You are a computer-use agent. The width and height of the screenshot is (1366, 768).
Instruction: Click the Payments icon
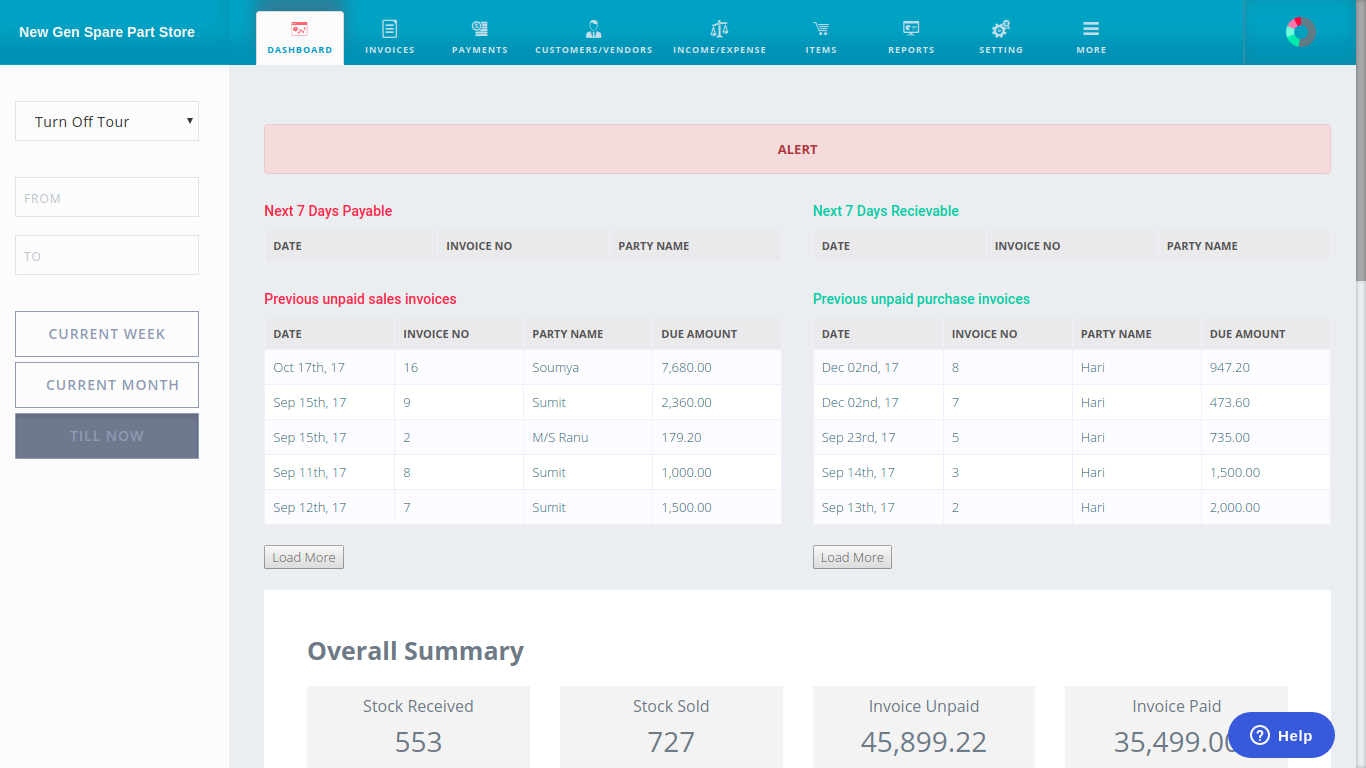tap(480, 29)
